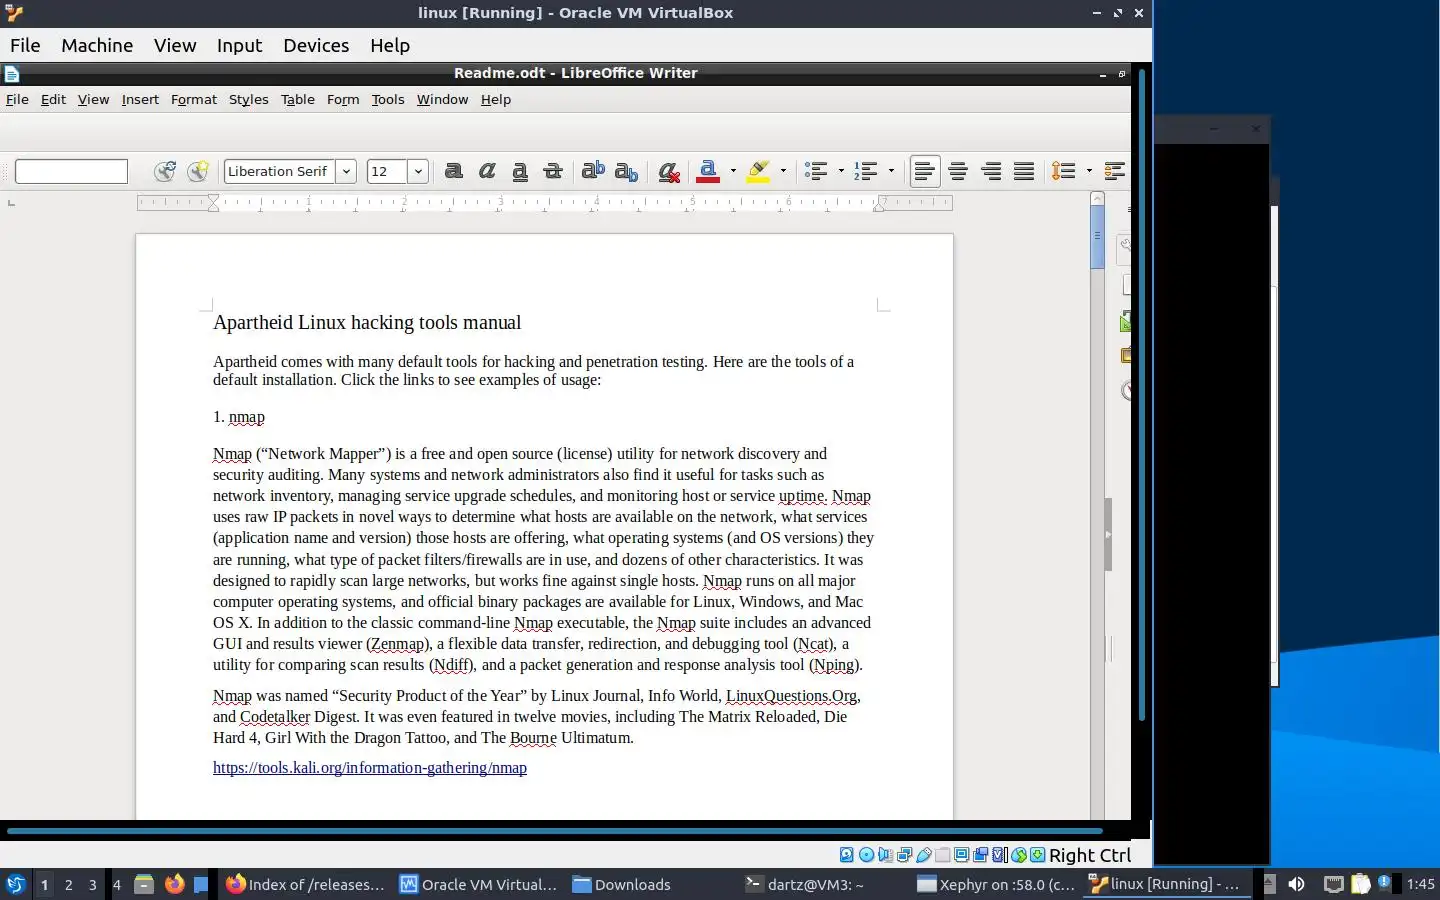Align text left

coord(925,171)
